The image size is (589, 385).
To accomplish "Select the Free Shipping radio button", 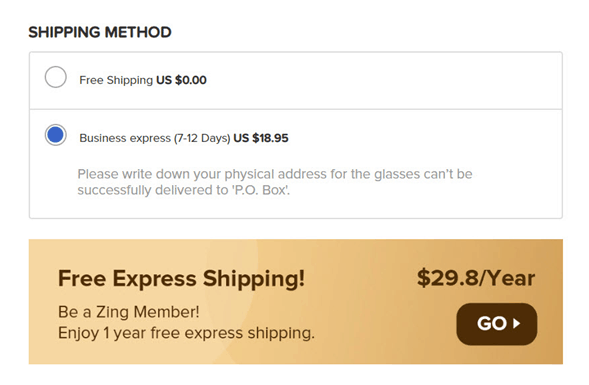I will (56, 77).
